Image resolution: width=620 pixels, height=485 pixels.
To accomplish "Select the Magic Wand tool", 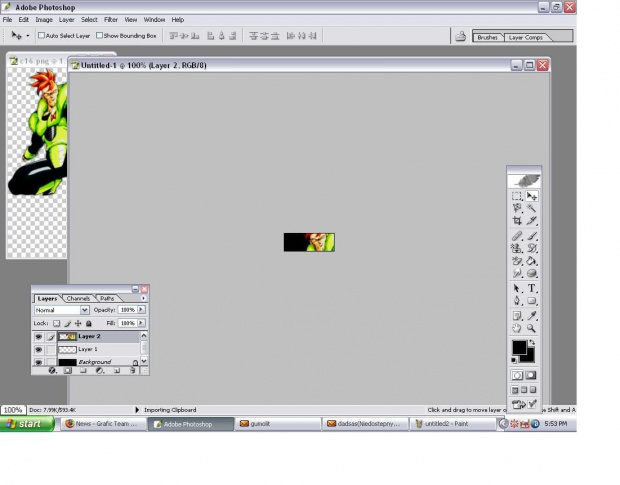I will coord(531,208).
